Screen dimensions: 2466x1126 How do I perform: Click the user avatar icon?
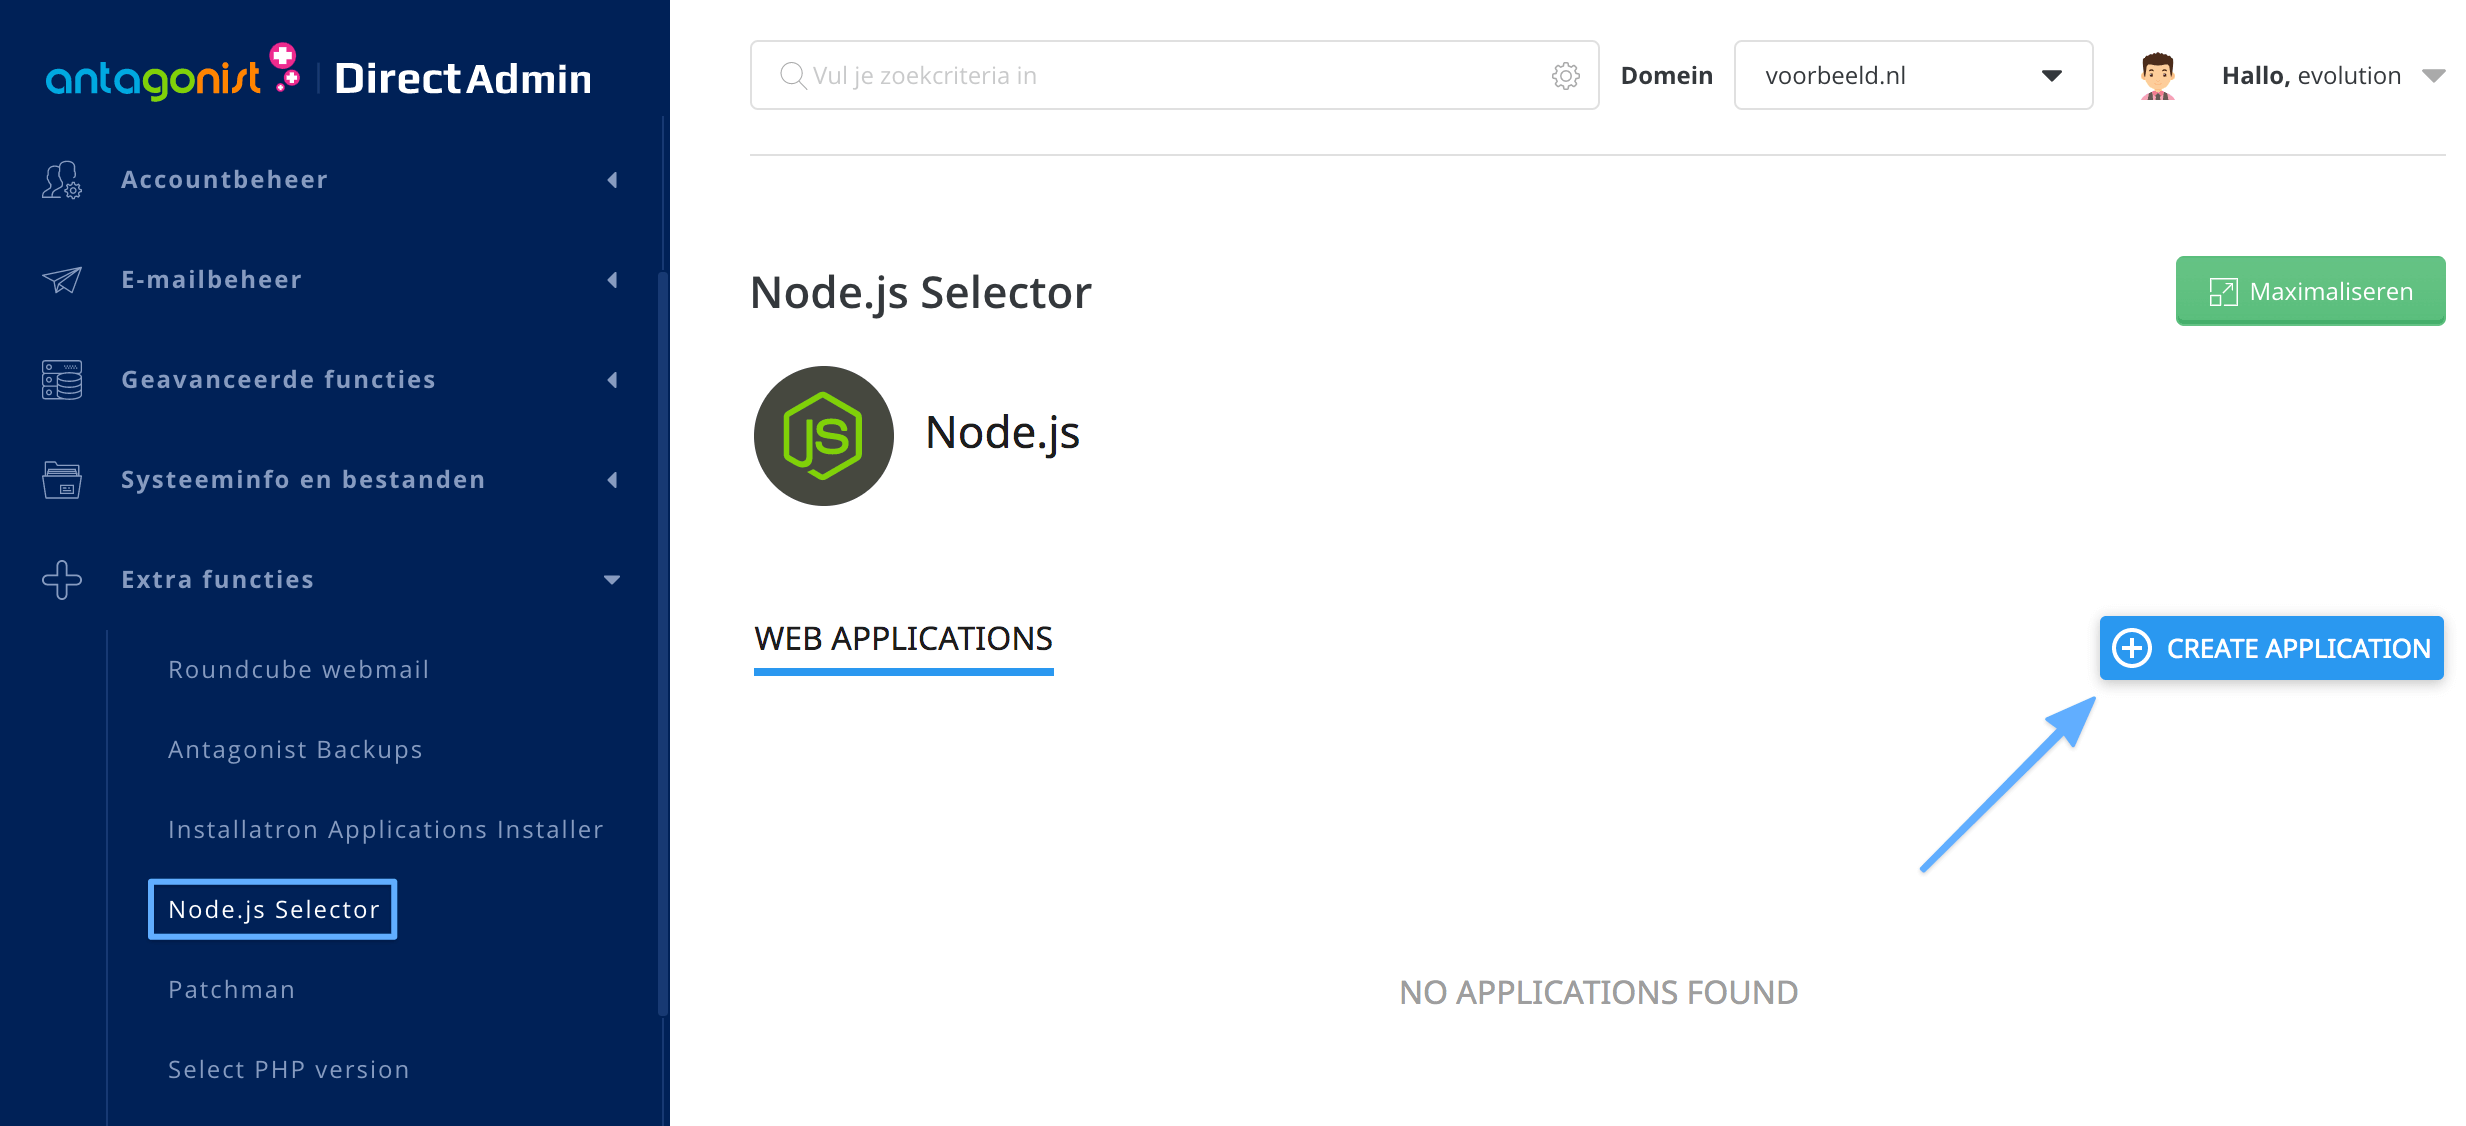click(x=2158, y=76)
